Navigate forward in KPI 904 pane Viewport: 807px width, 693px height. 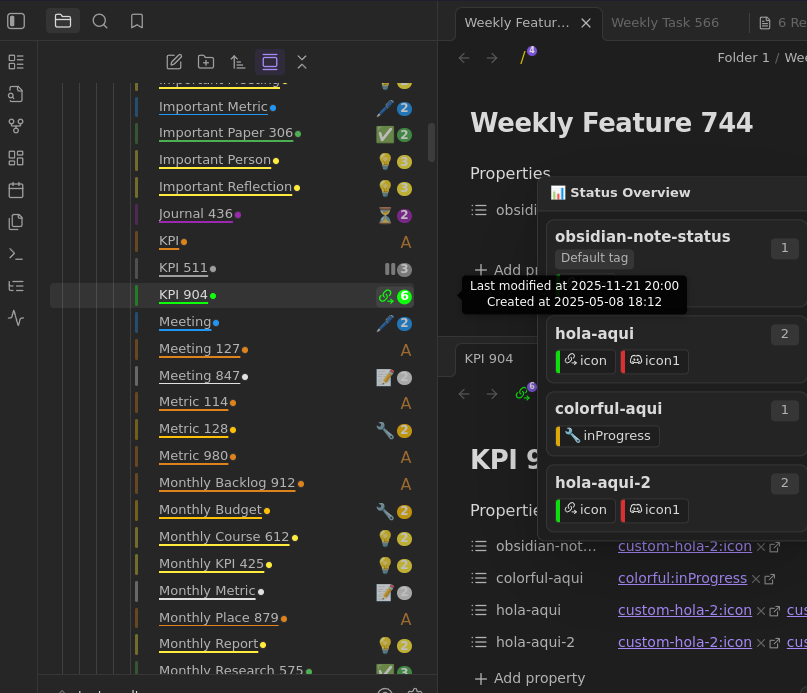pos(492,394)
